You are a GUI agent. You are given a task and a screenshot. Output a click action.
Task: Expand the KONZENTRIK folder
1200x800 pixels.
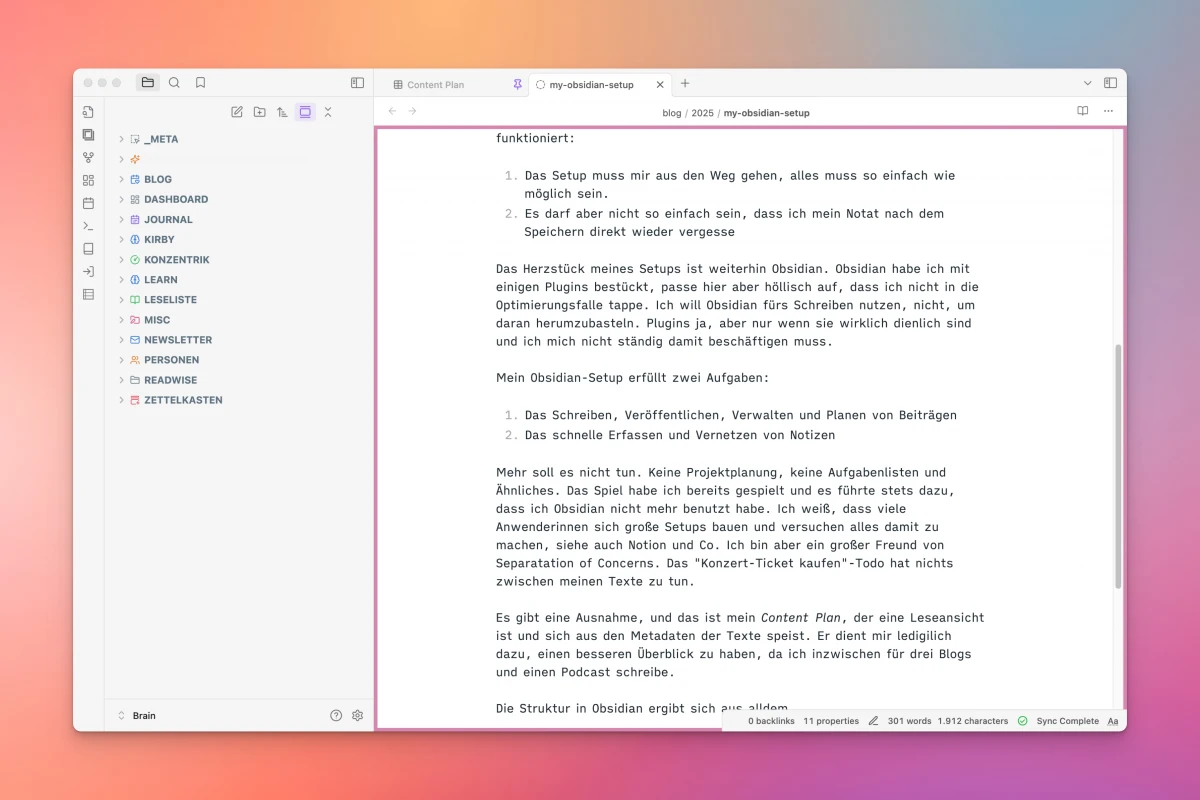[122, 259]
